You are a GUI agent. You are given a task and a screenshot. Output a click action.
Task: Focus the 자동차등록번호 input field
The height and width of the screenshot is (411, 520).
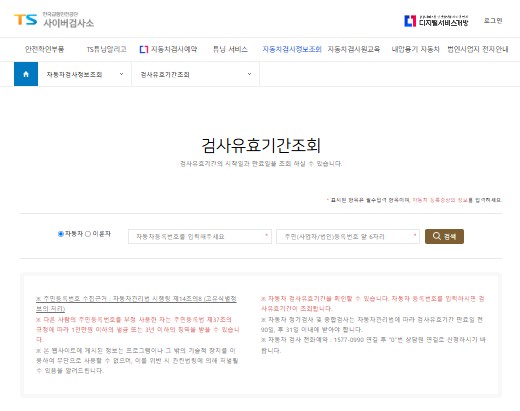pos(200,236)
